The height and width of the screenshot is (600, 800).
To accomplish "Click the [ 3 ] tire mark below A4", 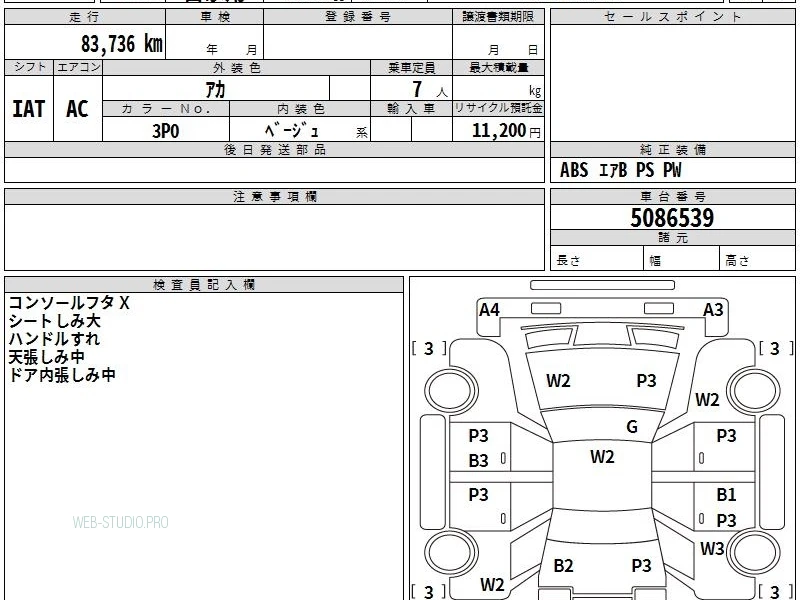I will point(429,348).
